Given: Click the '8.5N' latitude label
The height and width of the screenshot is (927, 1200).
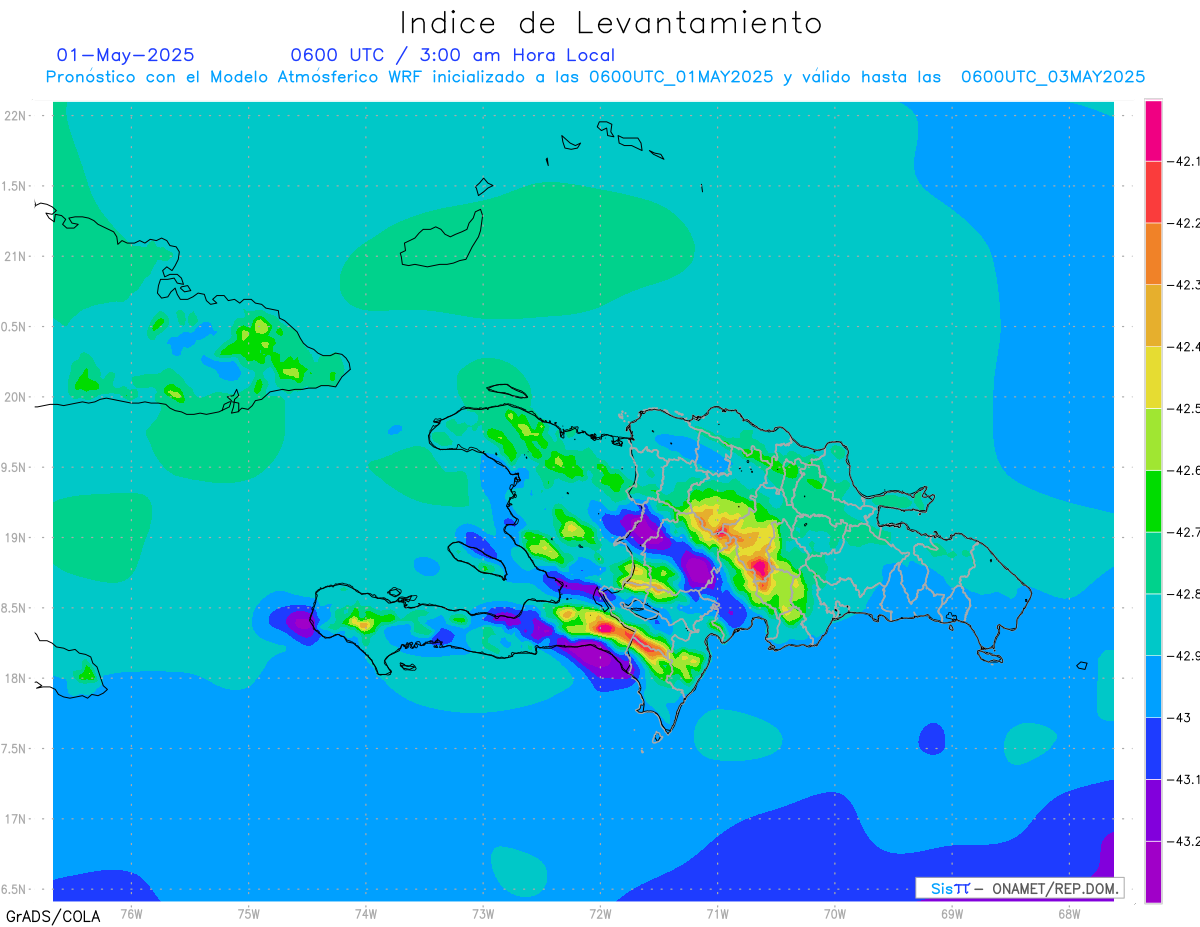Looking at the screenshot, I should pyautogui.click(x=14, y=609).
